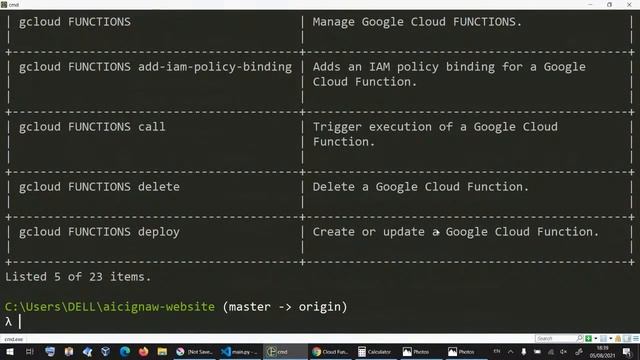
Task: Launch Microsoft Edge from the taskbar
Action: [x=125, y=351]
